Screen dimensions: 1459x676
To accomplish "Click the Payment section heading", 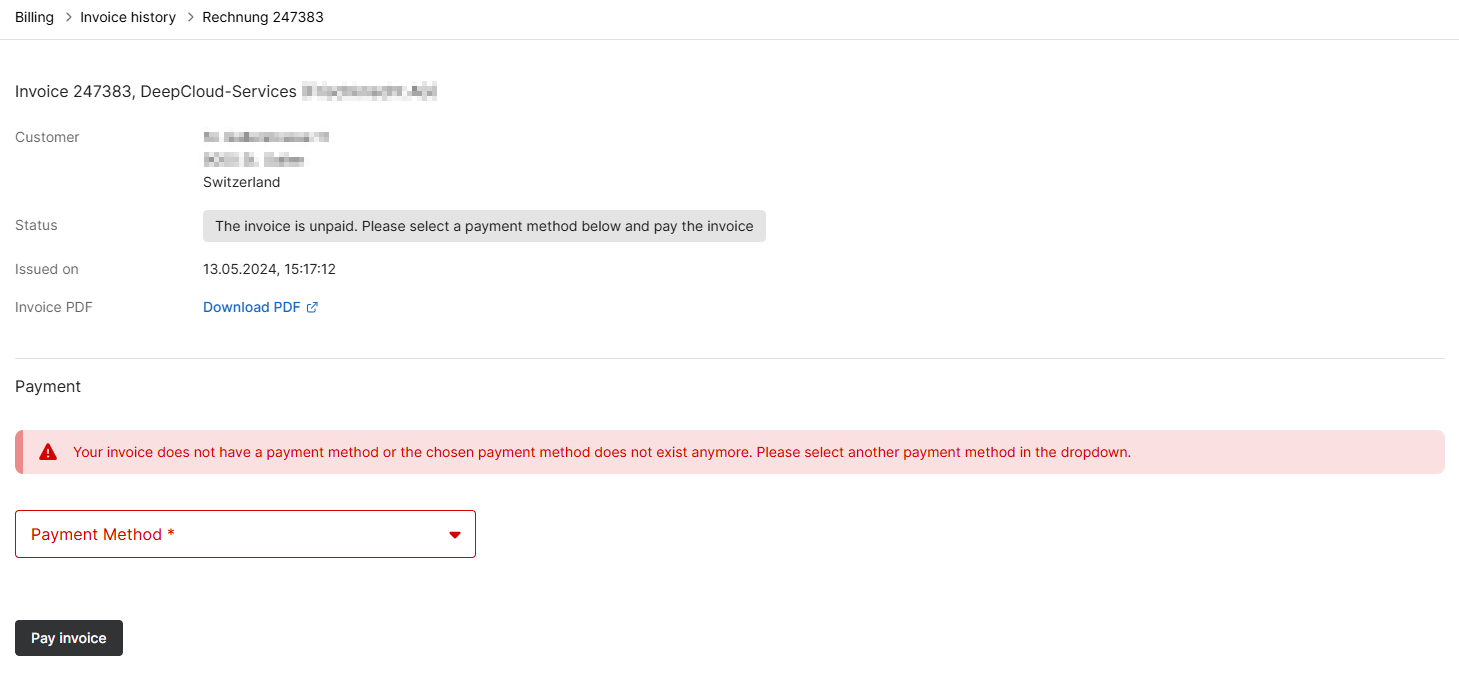I will [48, 386].
